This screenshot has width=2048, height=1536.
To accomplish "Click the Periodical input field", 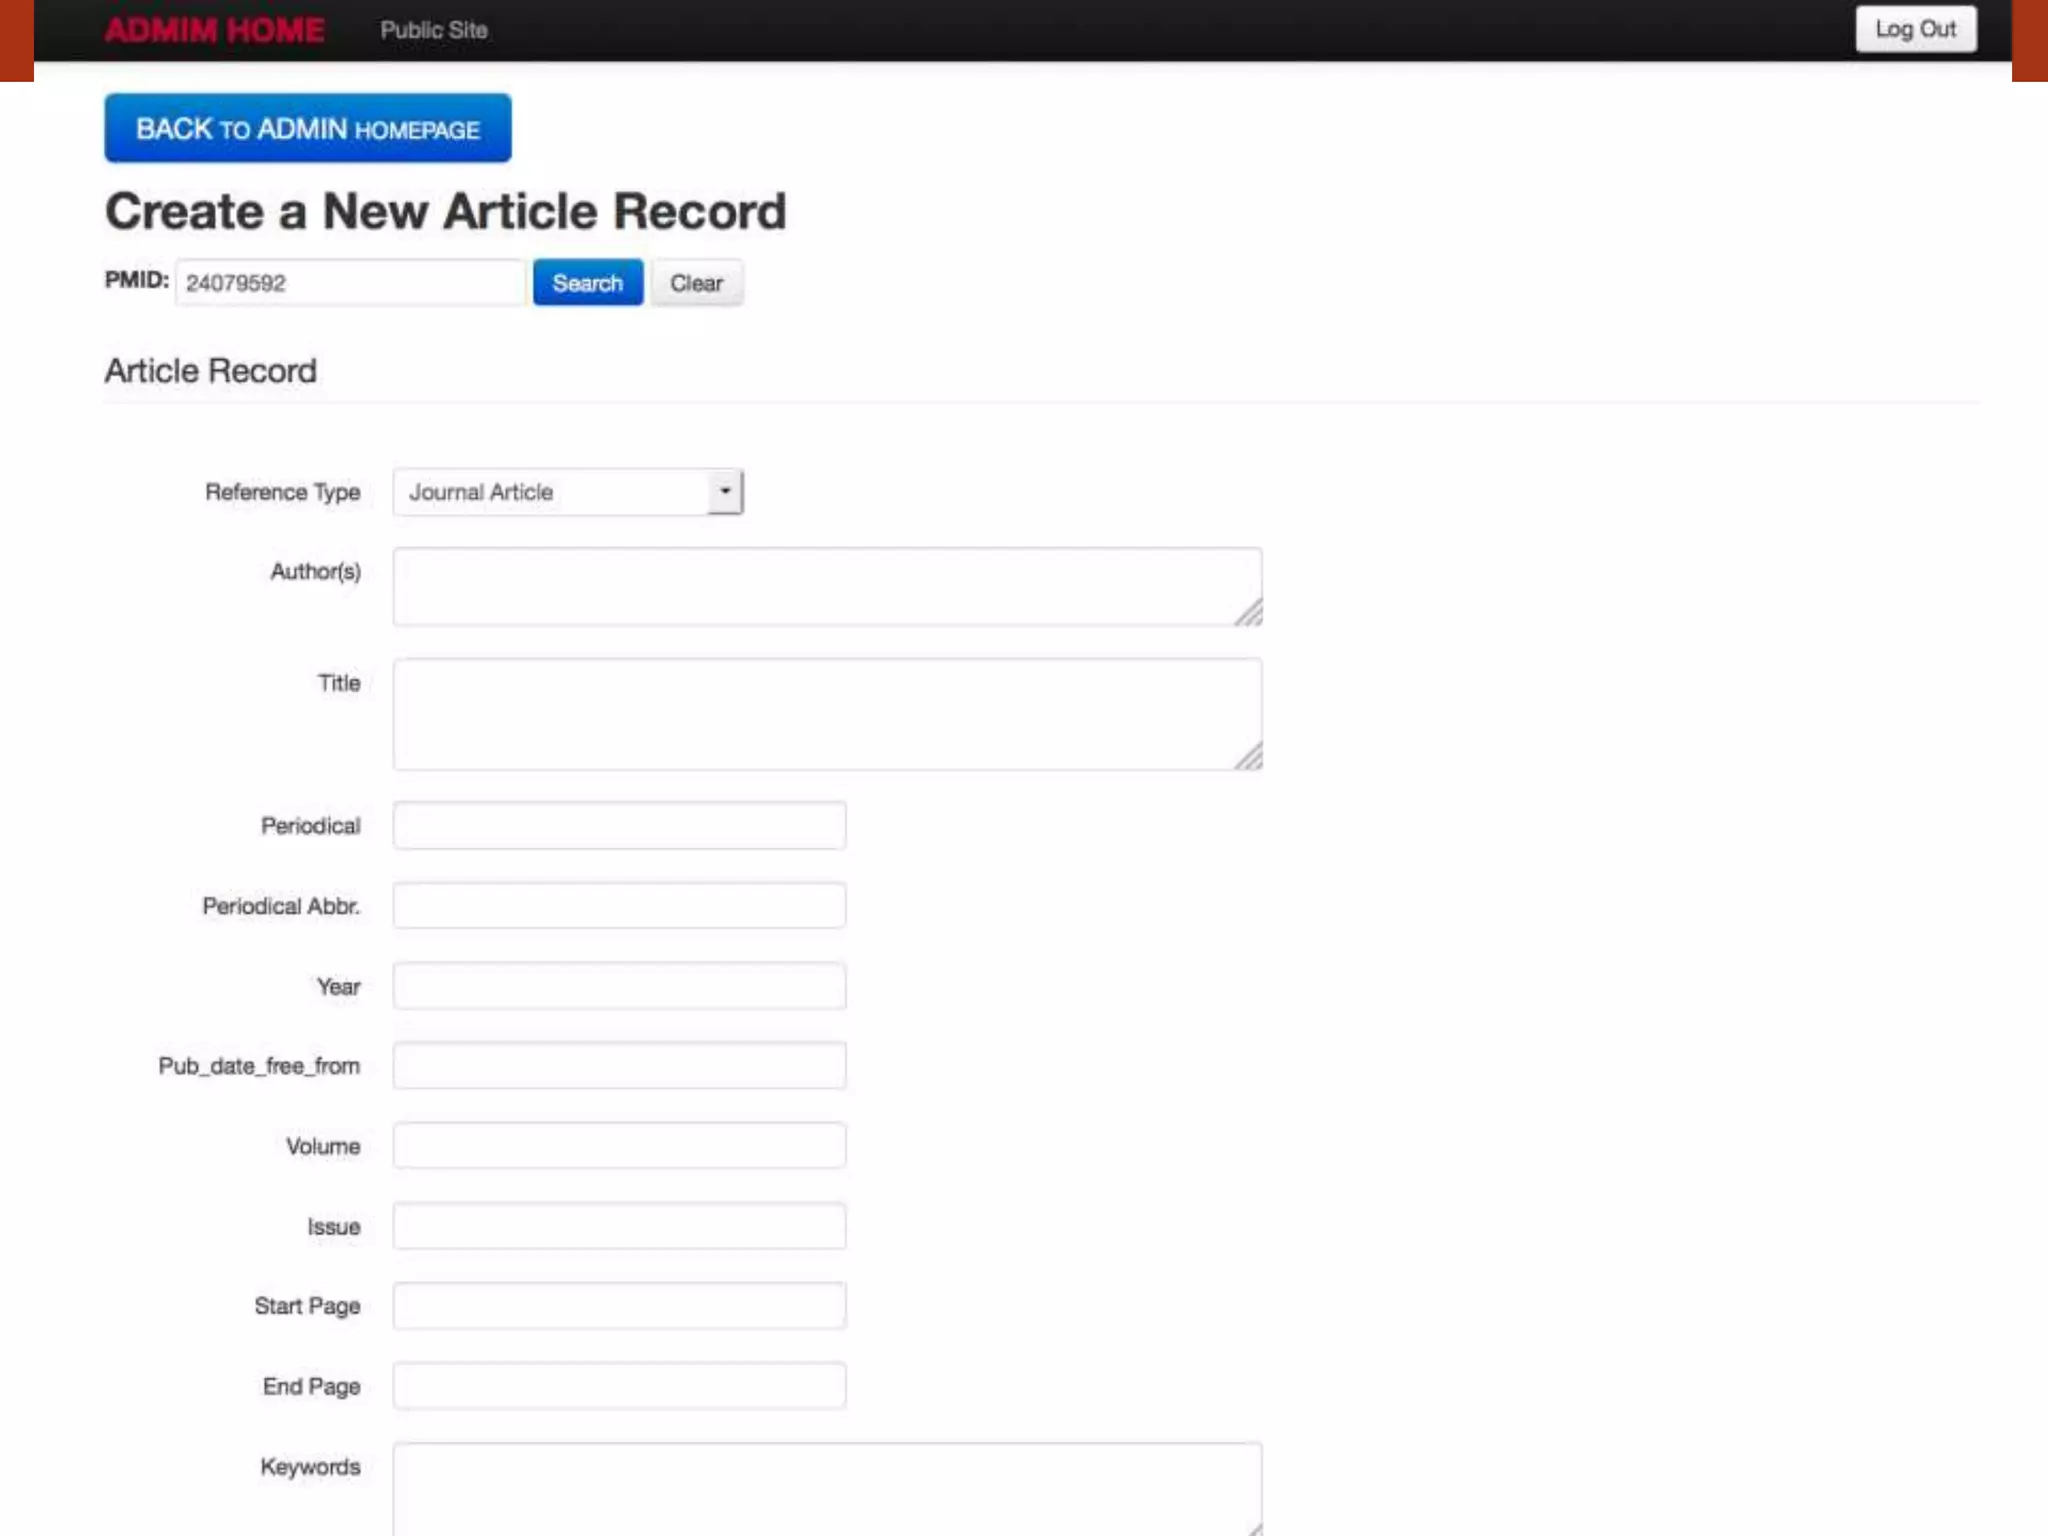I will (619, 825).
